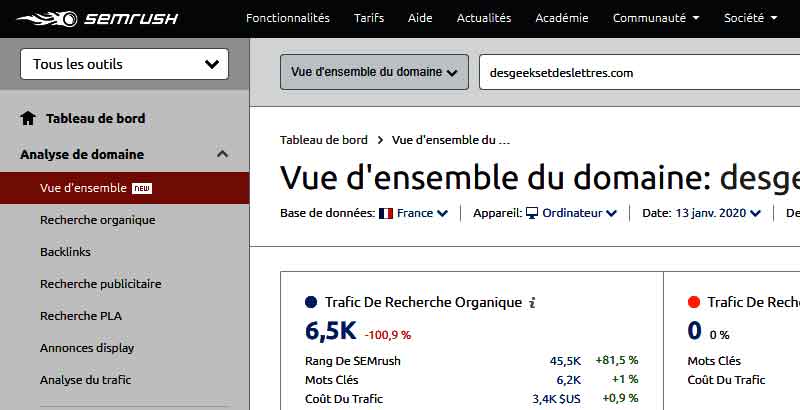This screenshot has width=800, height=410.
Task: Click the domain search field containing desgeeksetdeslettres.com
Action: click(x=639, y=72)
